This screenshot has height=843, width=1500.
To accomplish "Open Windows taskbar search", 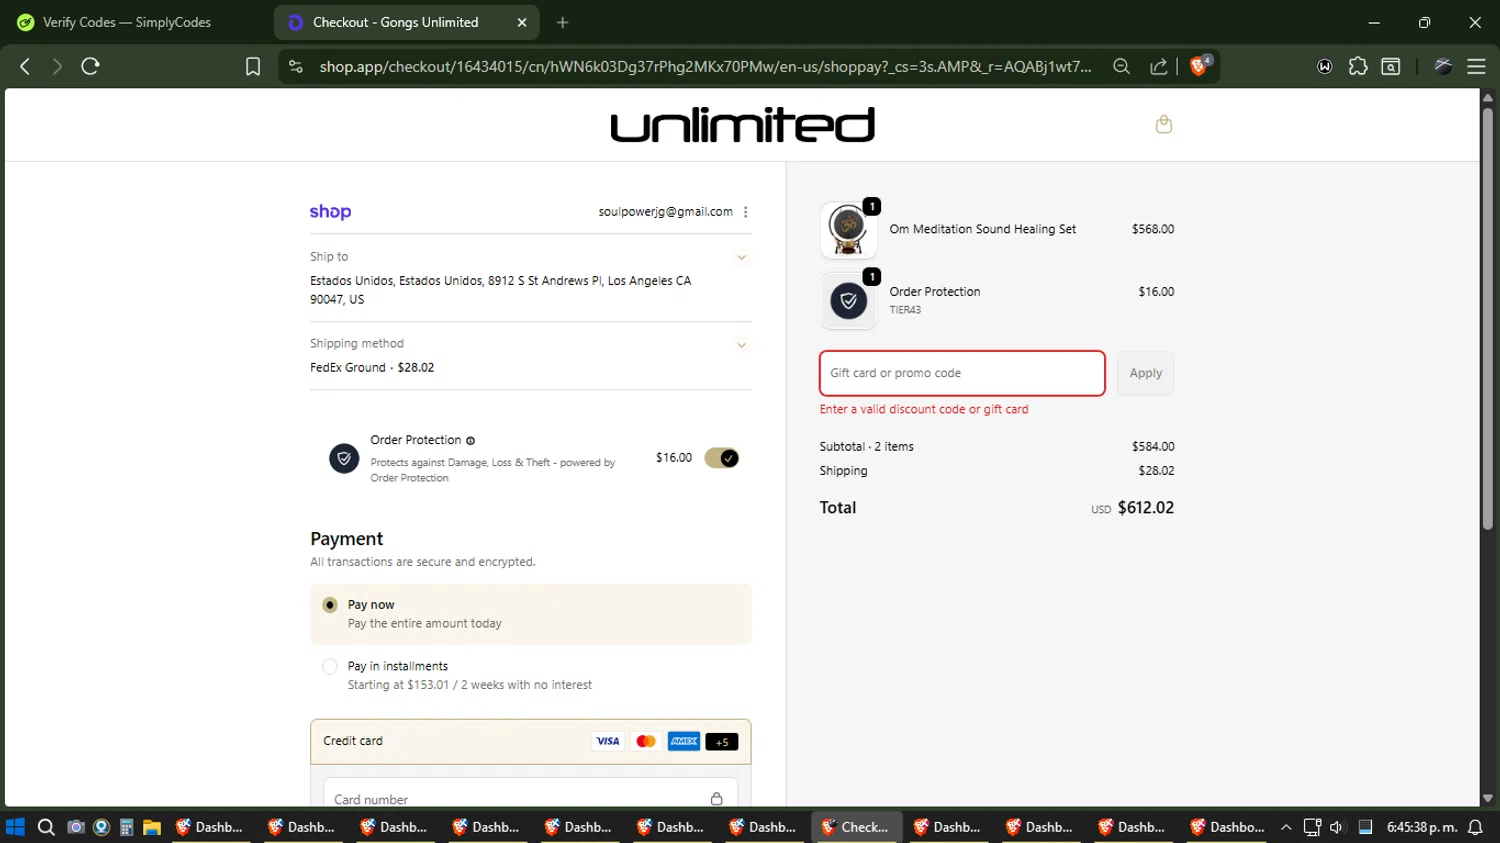I will coord(46,827).
